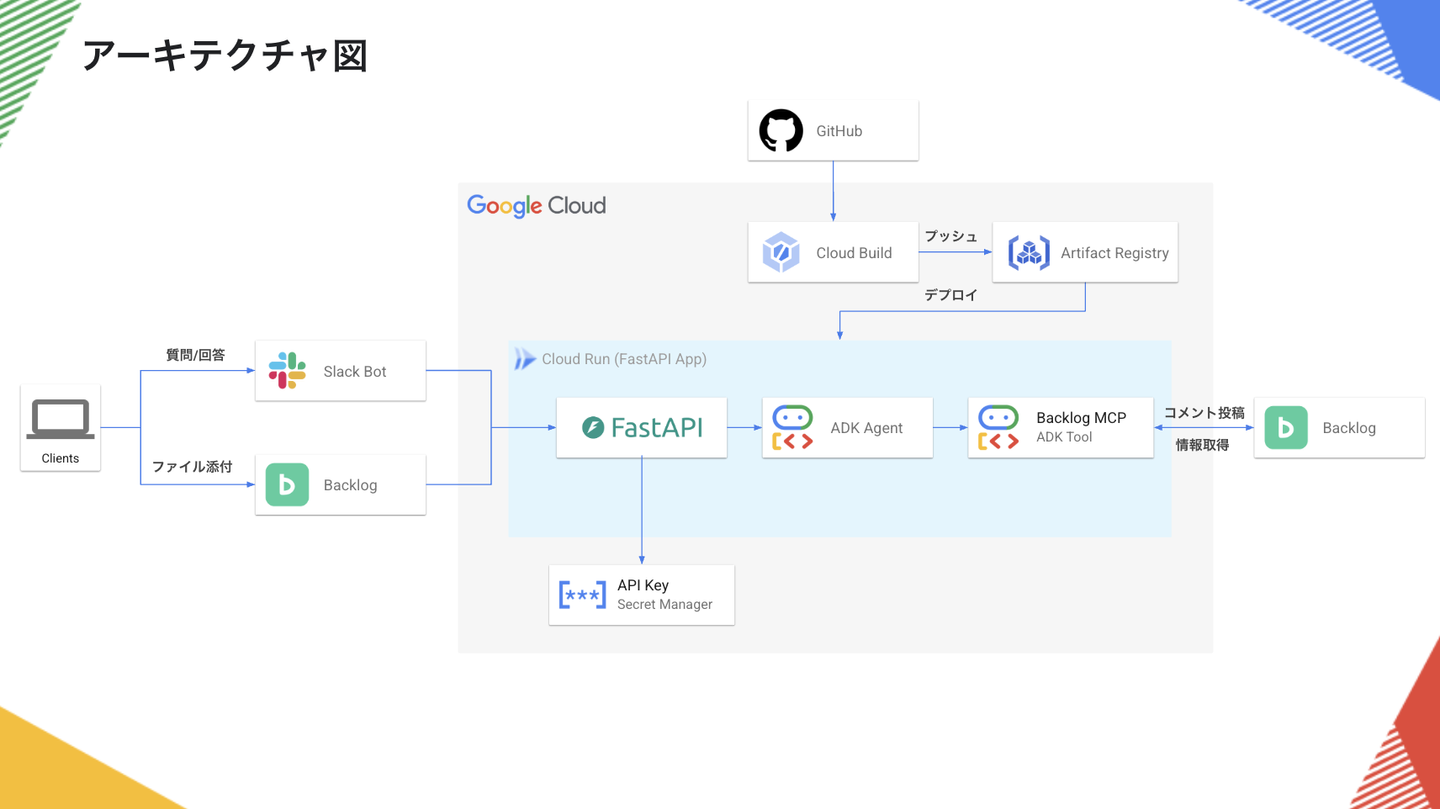Click the ファイル添付 arrow label

[x=192, y=467]
